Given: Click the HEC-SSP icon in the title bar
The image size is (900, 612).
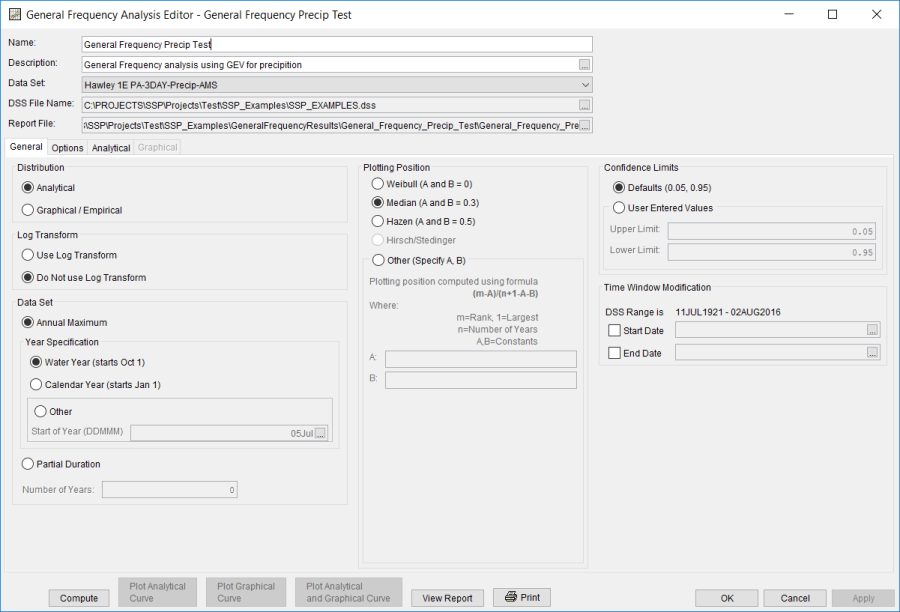Looking at the screenshot, I should point(13,14).
